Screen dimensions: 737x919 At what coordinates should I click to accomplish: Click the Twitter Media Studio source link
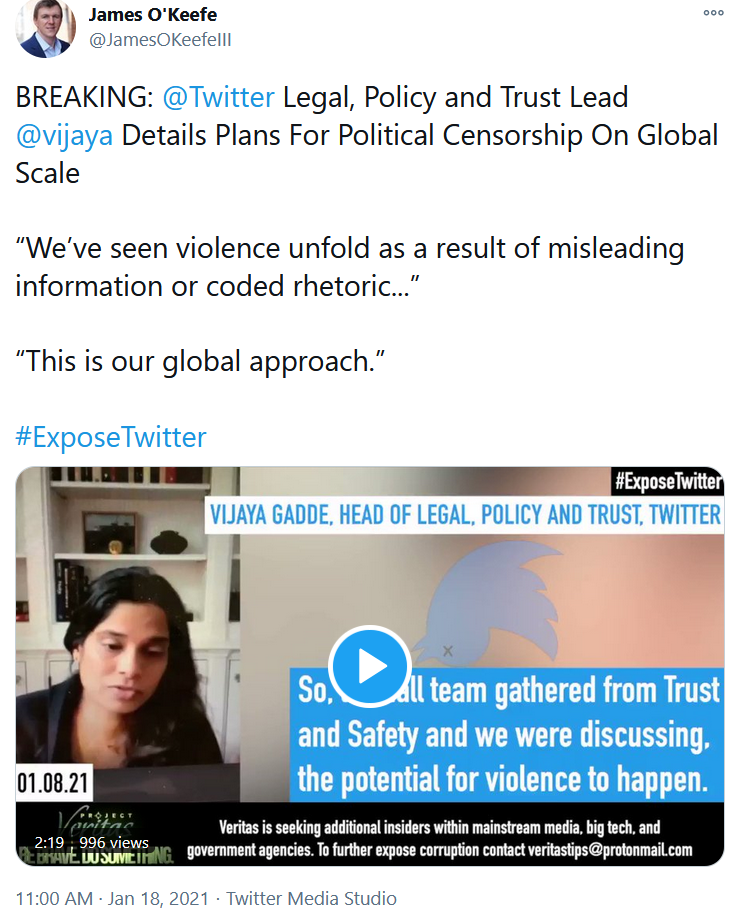(x=311, y=899)
